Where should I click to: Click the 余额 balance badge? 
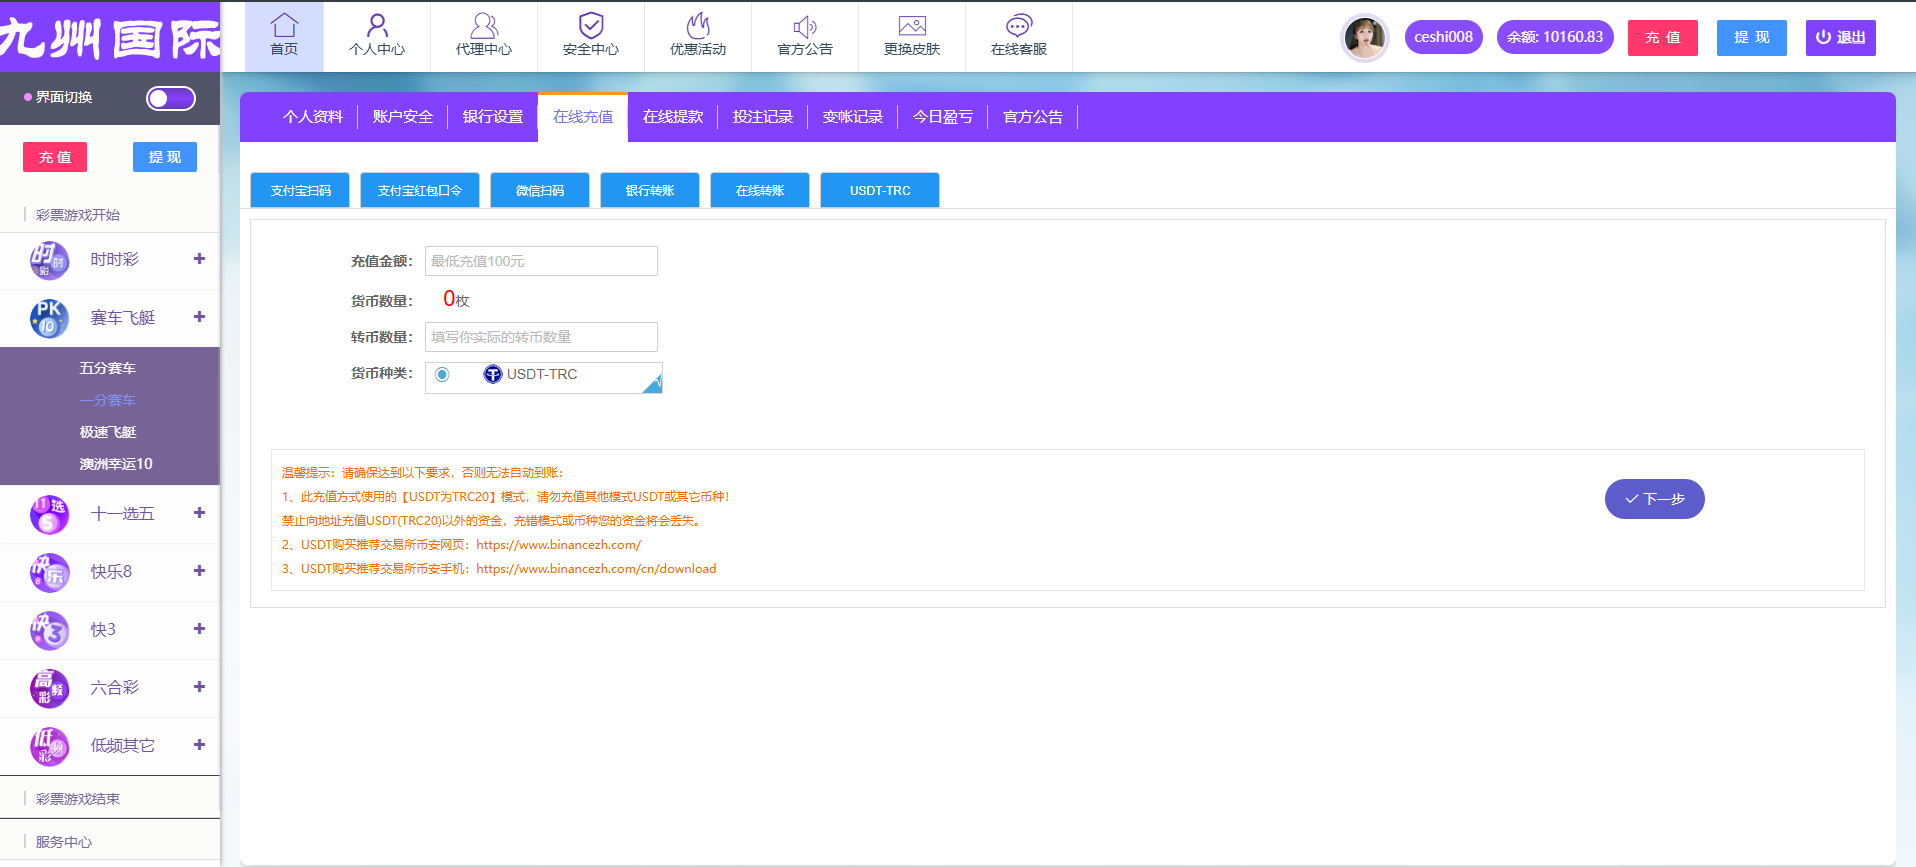pos(1555,37)
